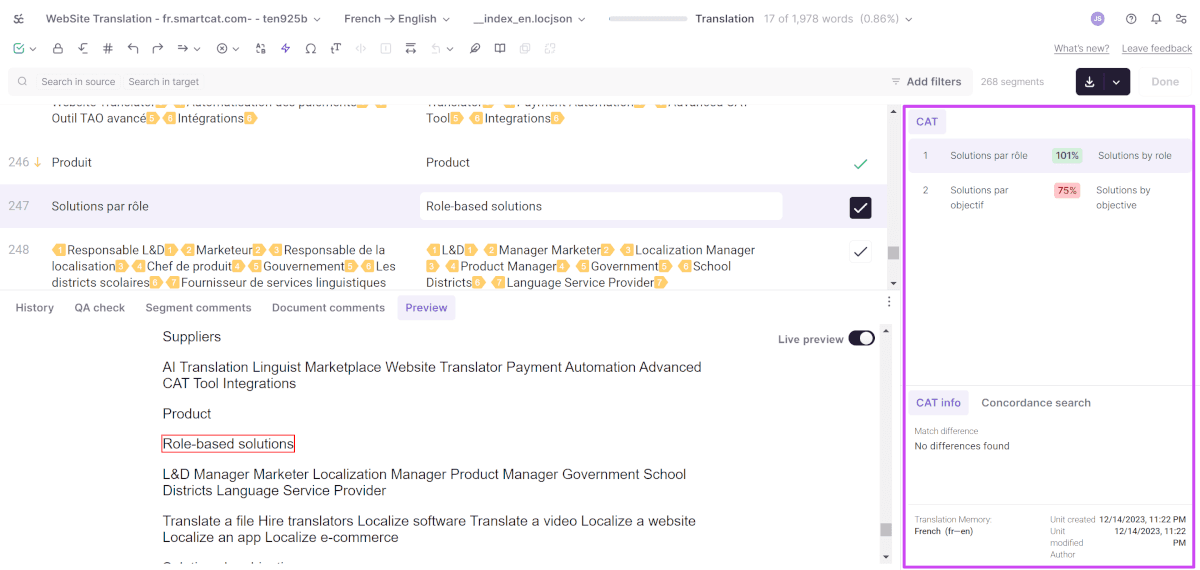1200x570 pixels.
Task: Click the purple lightning bolt icon
Action: click(286, 48)
